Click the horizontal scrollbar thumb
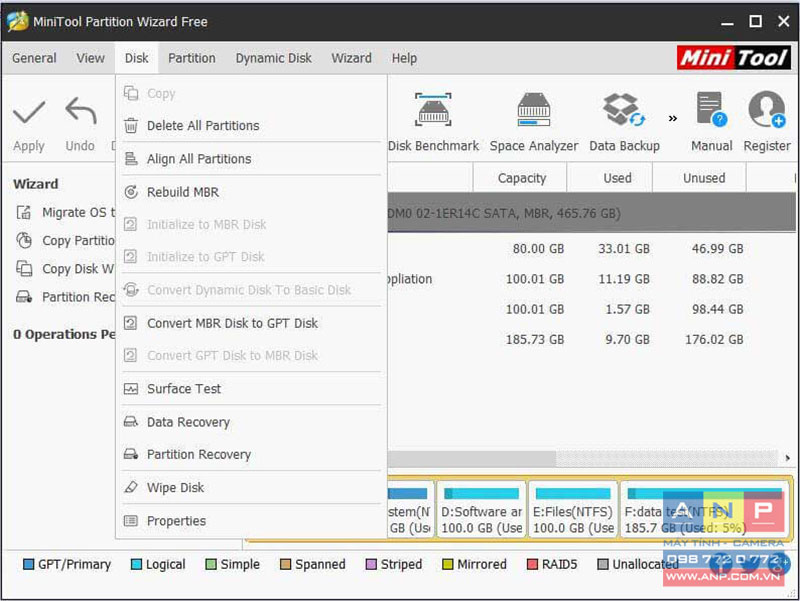Screen dimensions: 800x601 point(471,458)
